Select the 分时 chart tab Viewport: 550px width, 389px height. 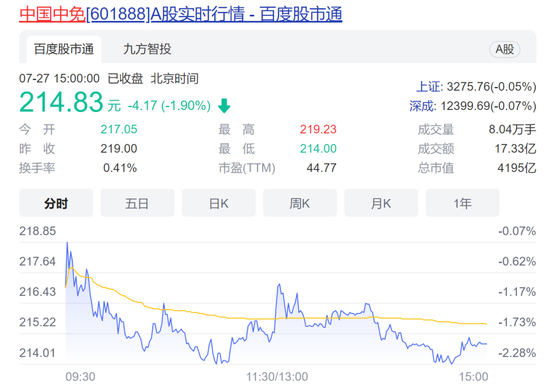pos(56,203)
